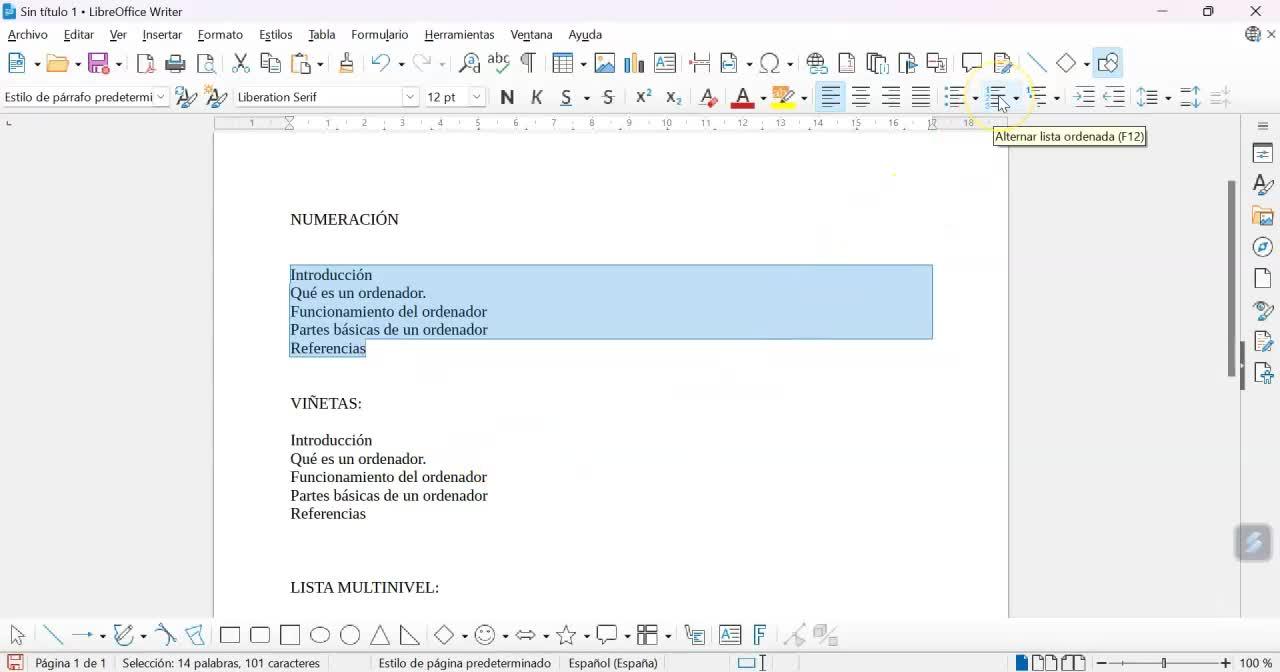The height and width of the screenshot is (672, 1280).
Task: Toggle superscript
Action: [x=644, y=97]
